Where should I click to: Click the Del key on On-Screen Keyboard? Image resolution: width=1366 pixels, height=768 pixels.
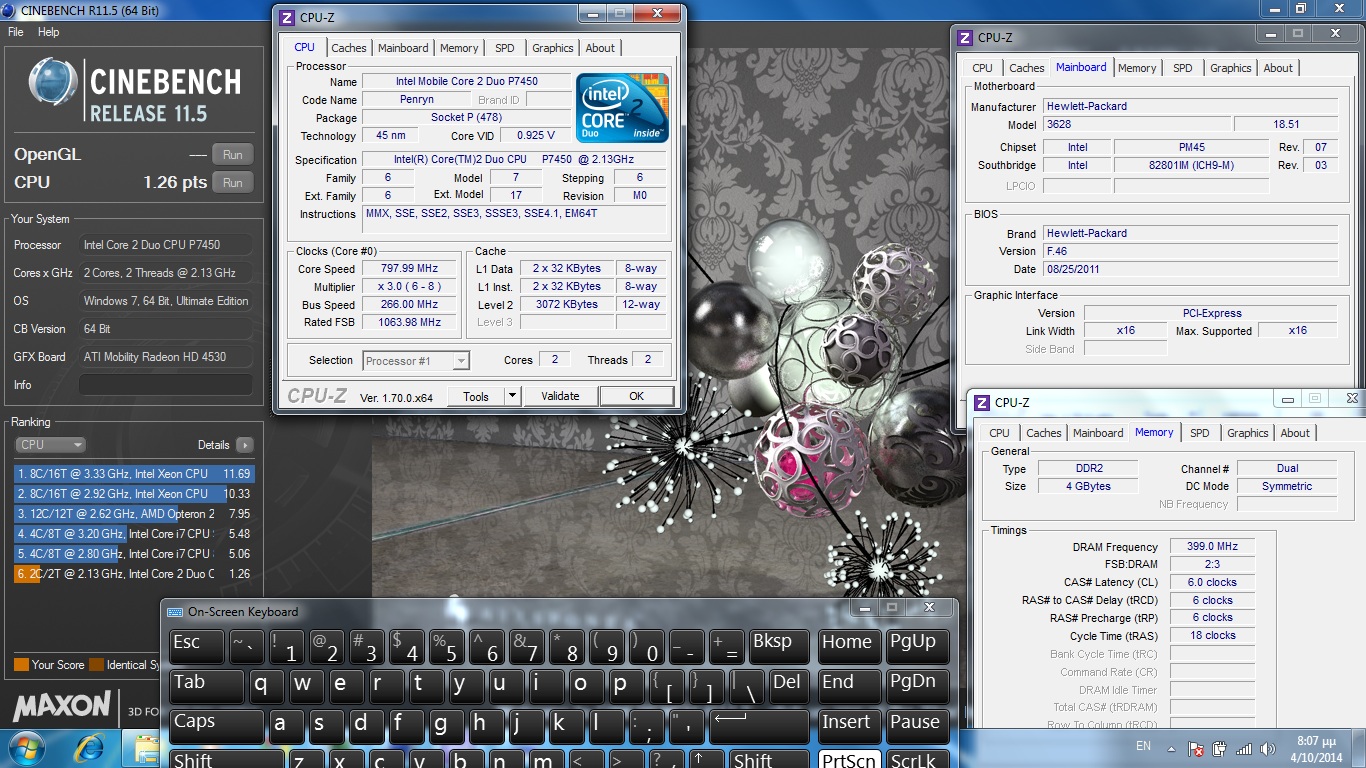click(789, 685)
